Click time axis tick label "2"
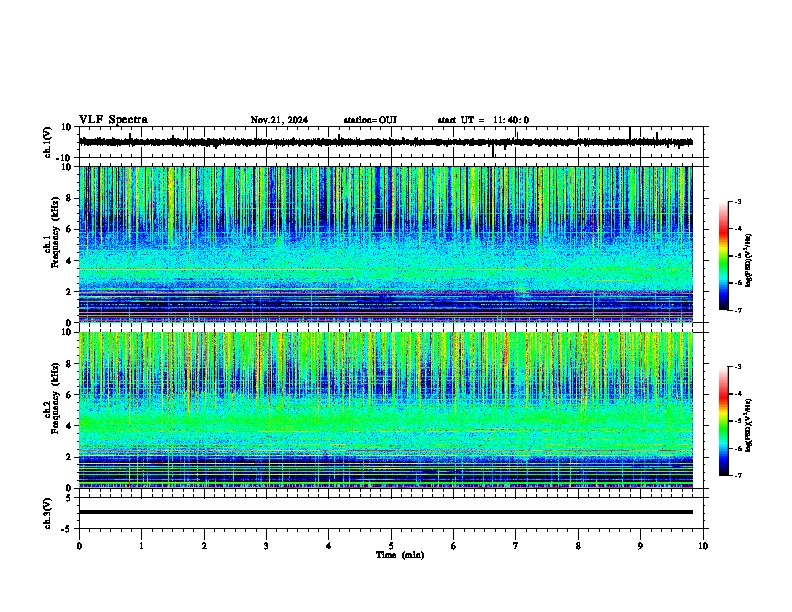The image size is (792, 612). click(x=204, y=546)
